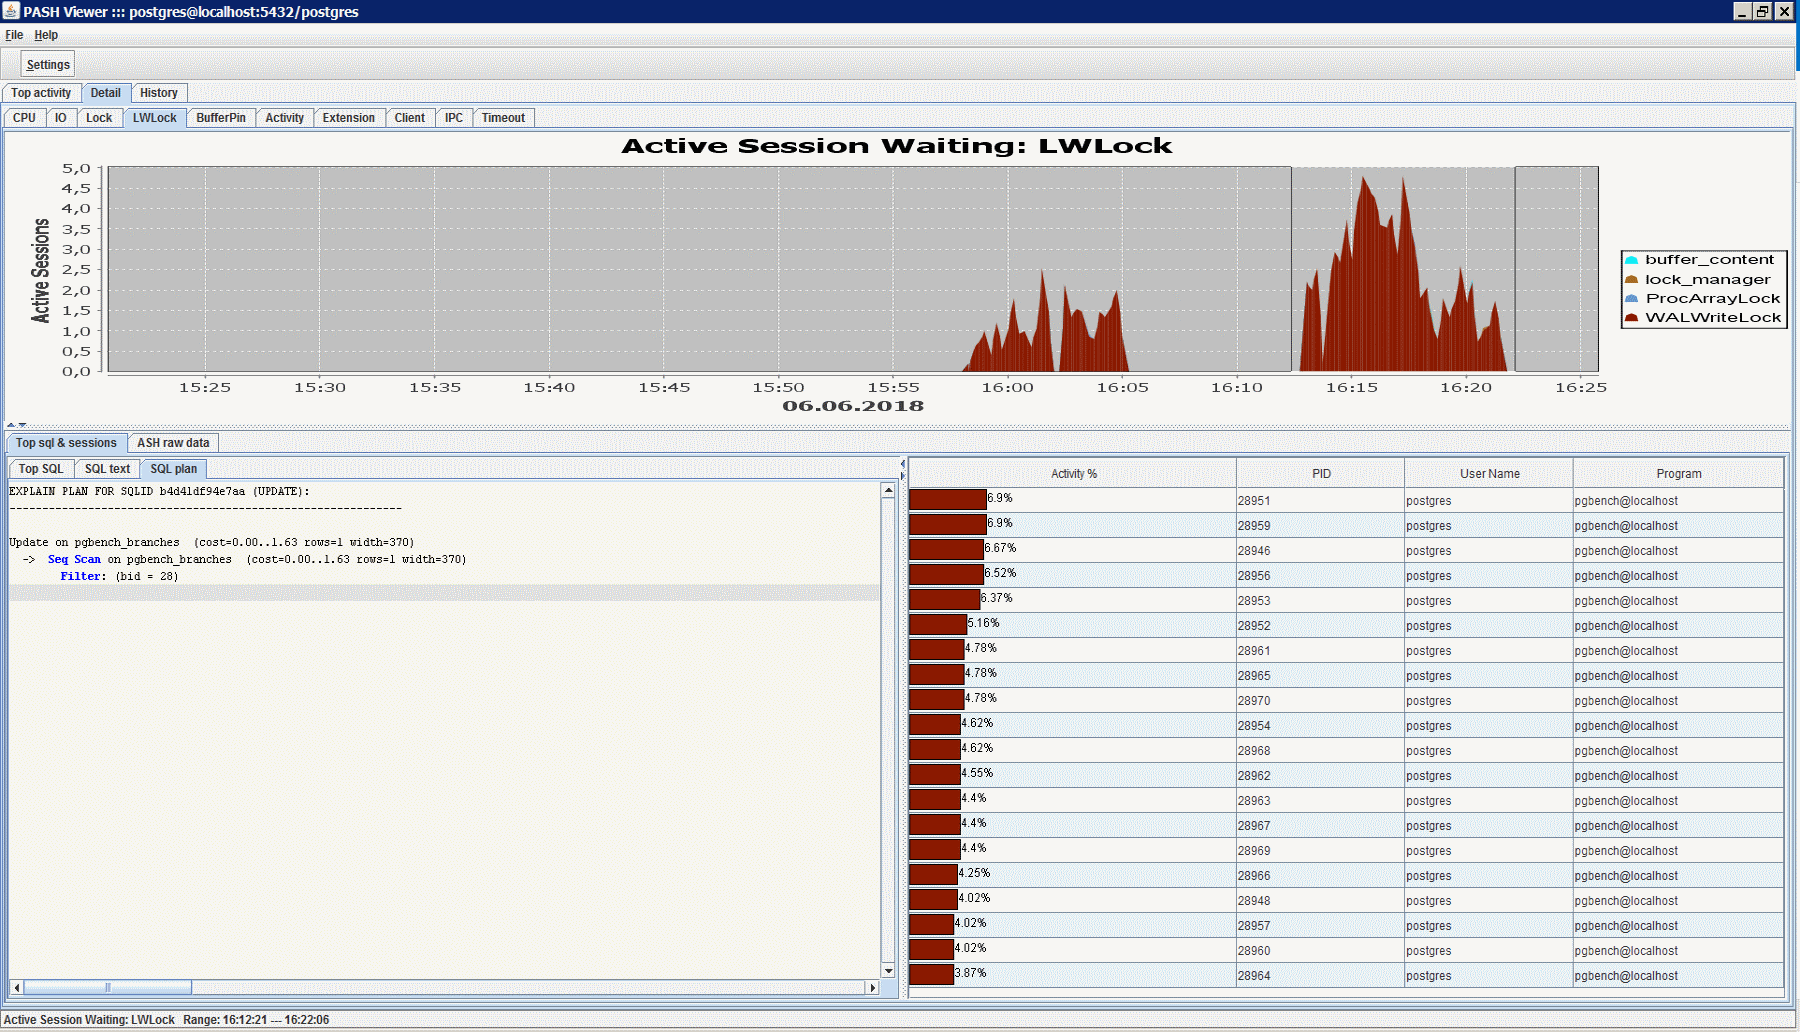Viewport: 1800px width, 1032px height.
Task: Open the File menu
Action: [14, 34]
